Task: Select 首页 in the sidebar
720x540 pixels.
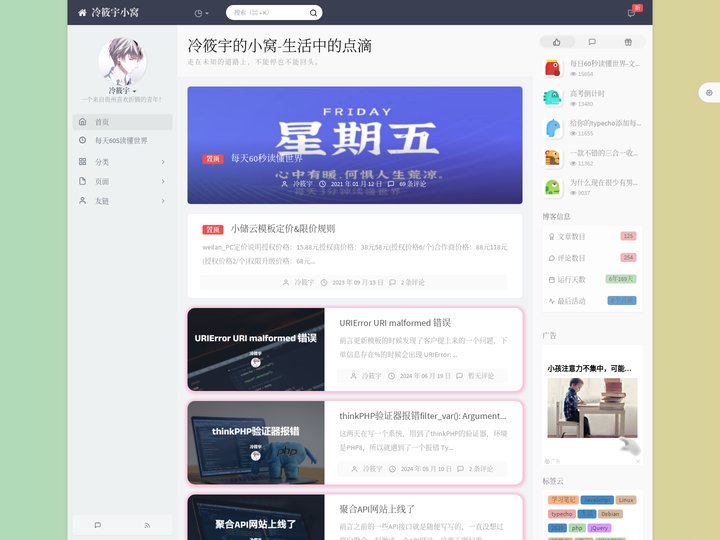Action: (x=123, y=122)
